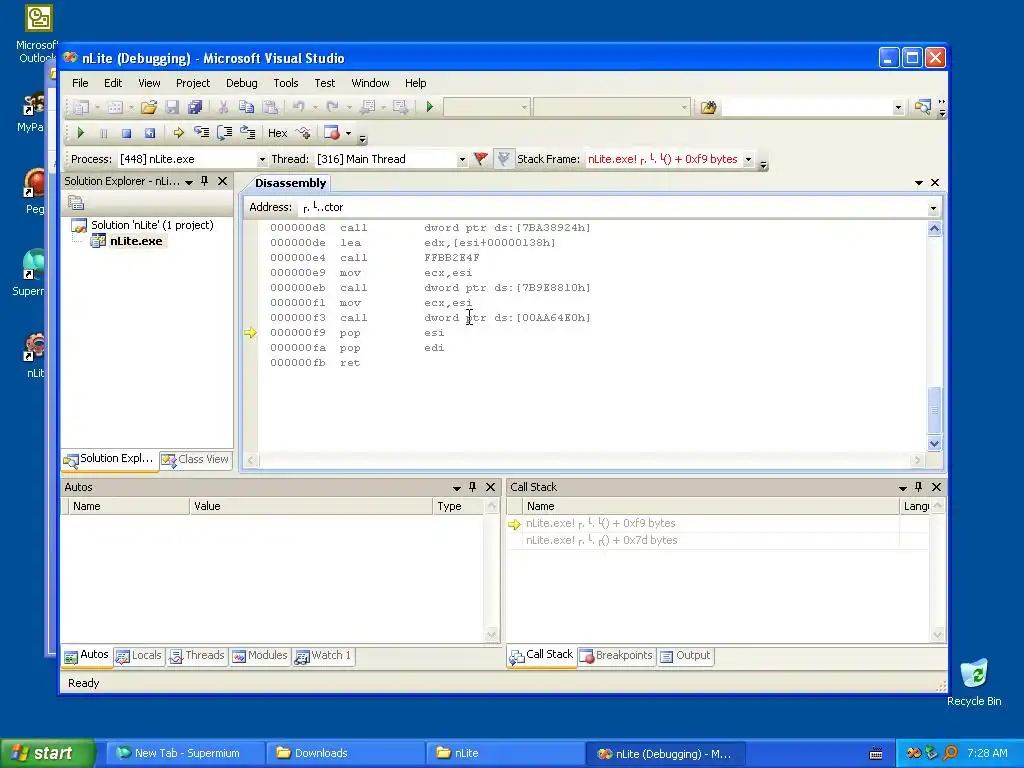Click the Solution Explorer Properties toolbar icon
This screenshot has height=768, width=1024.
(76, 203)
